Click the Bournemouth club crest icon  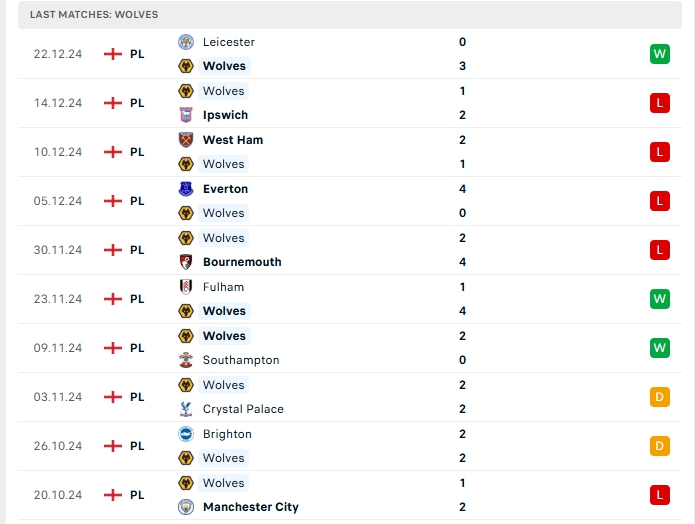point(185,262)
